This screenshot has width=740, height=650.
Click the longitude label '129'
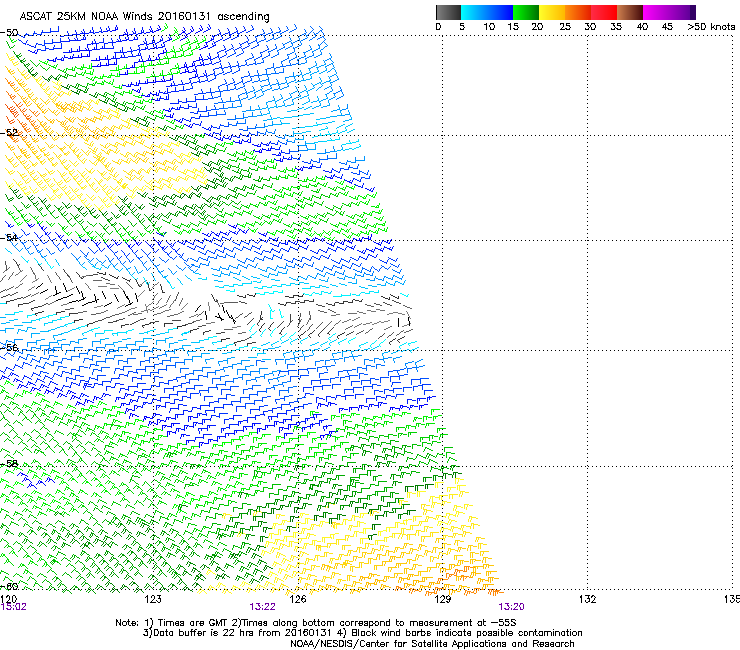[x=443, y=599]
